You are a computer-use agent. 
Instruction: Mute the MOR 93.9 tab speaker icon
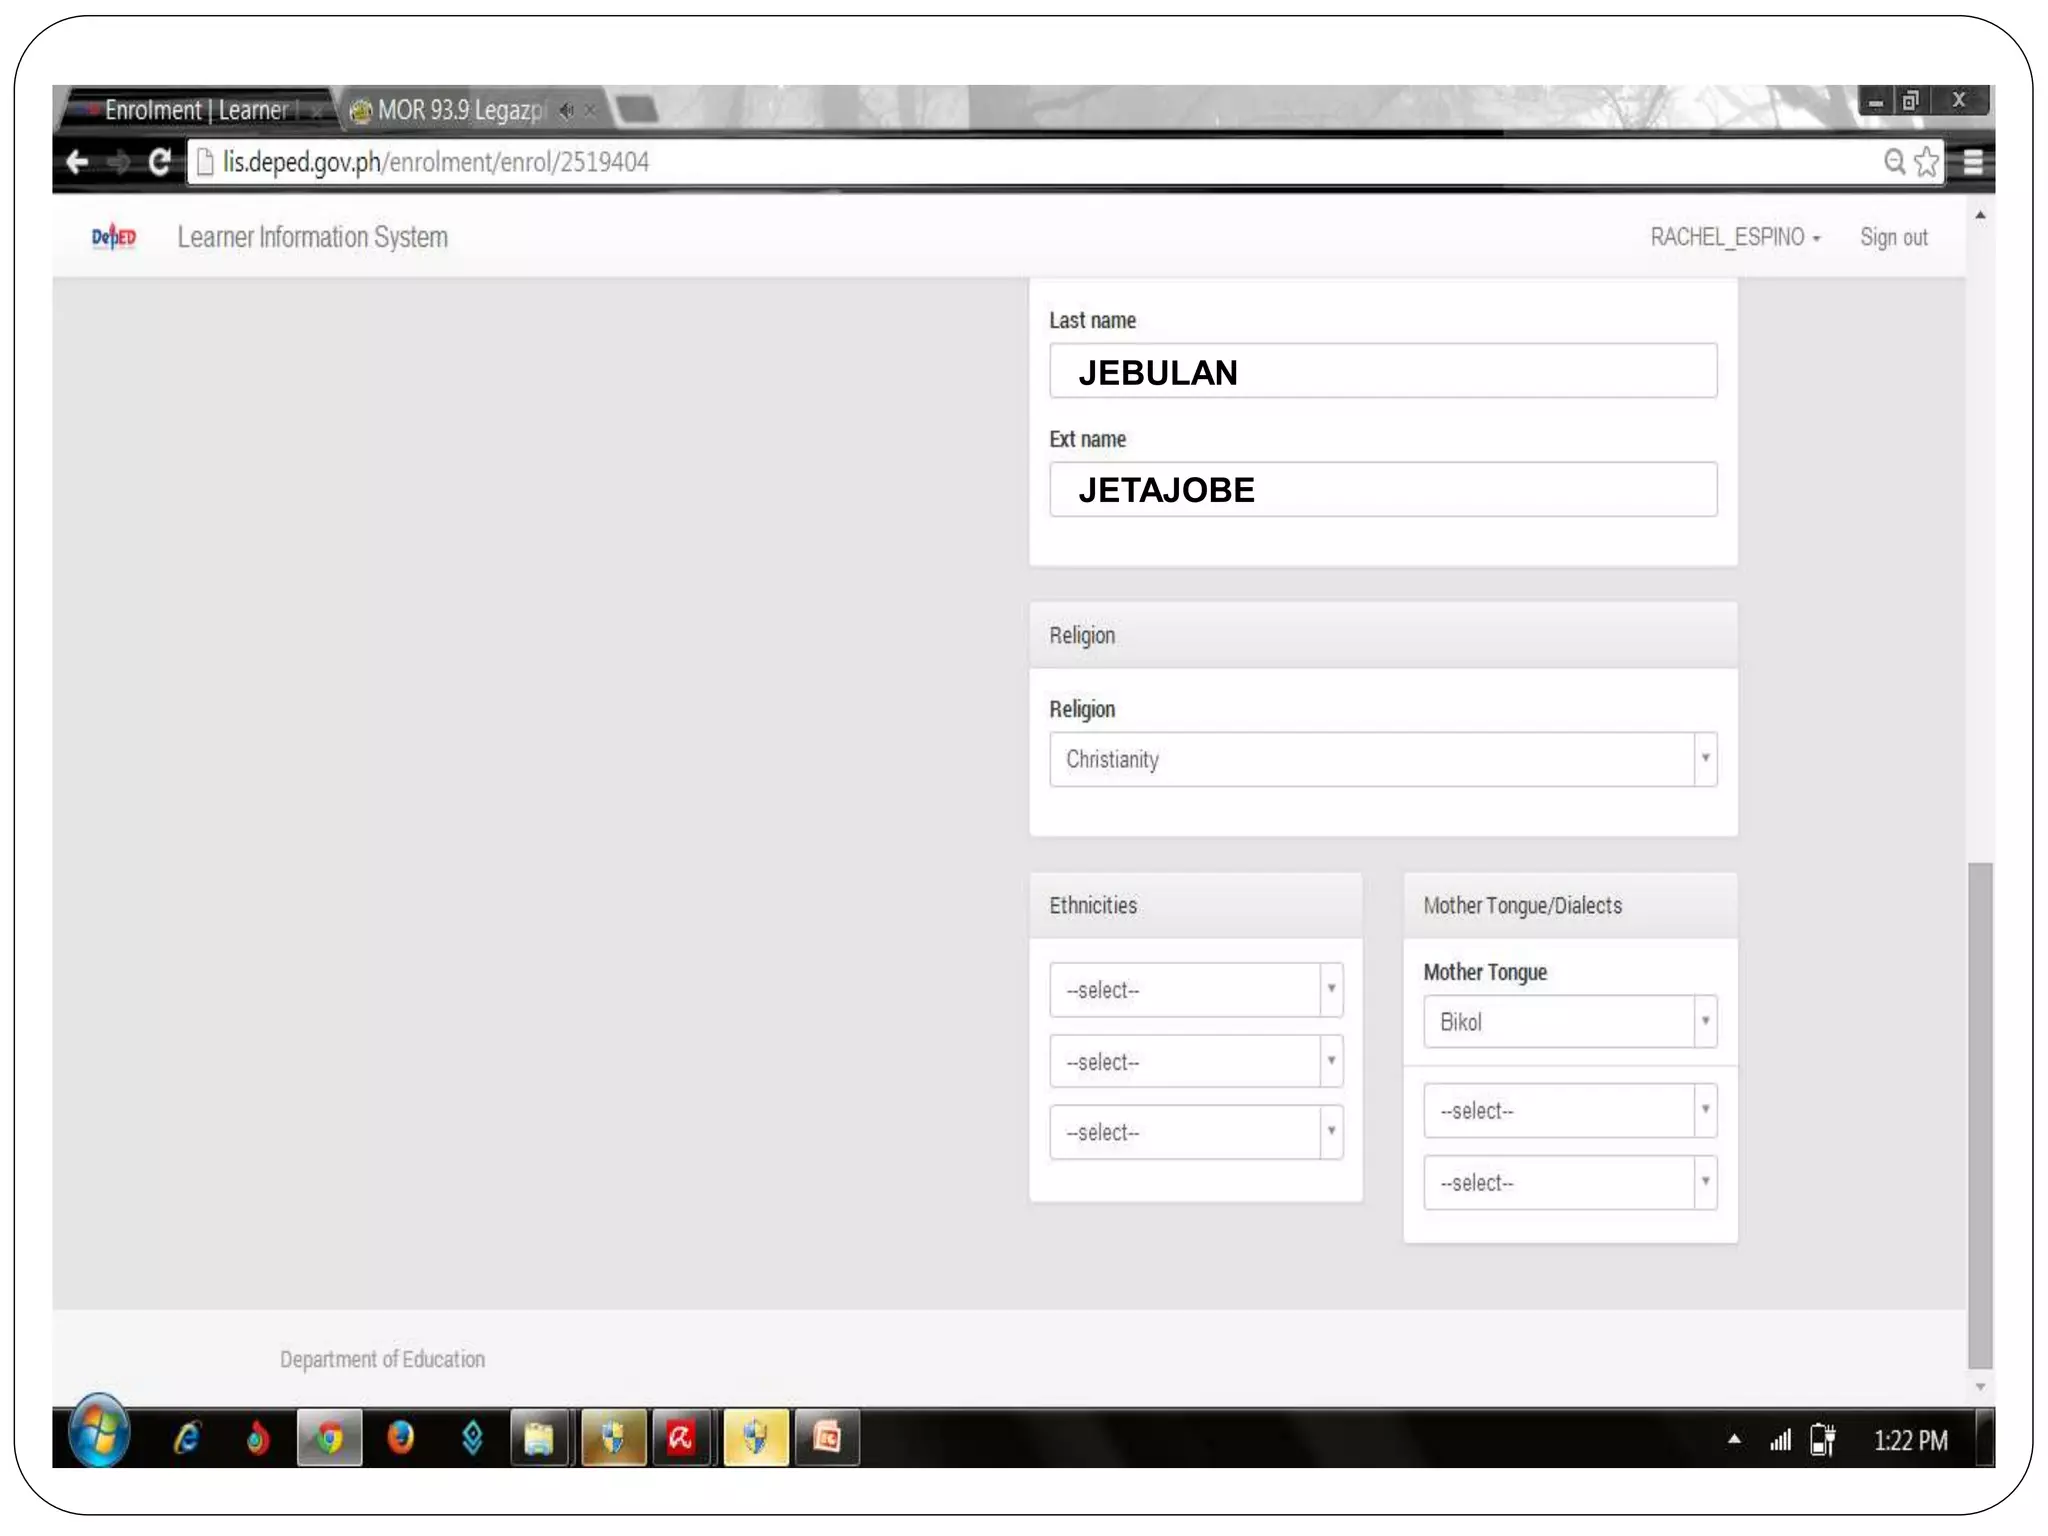(x=567, y=111)
